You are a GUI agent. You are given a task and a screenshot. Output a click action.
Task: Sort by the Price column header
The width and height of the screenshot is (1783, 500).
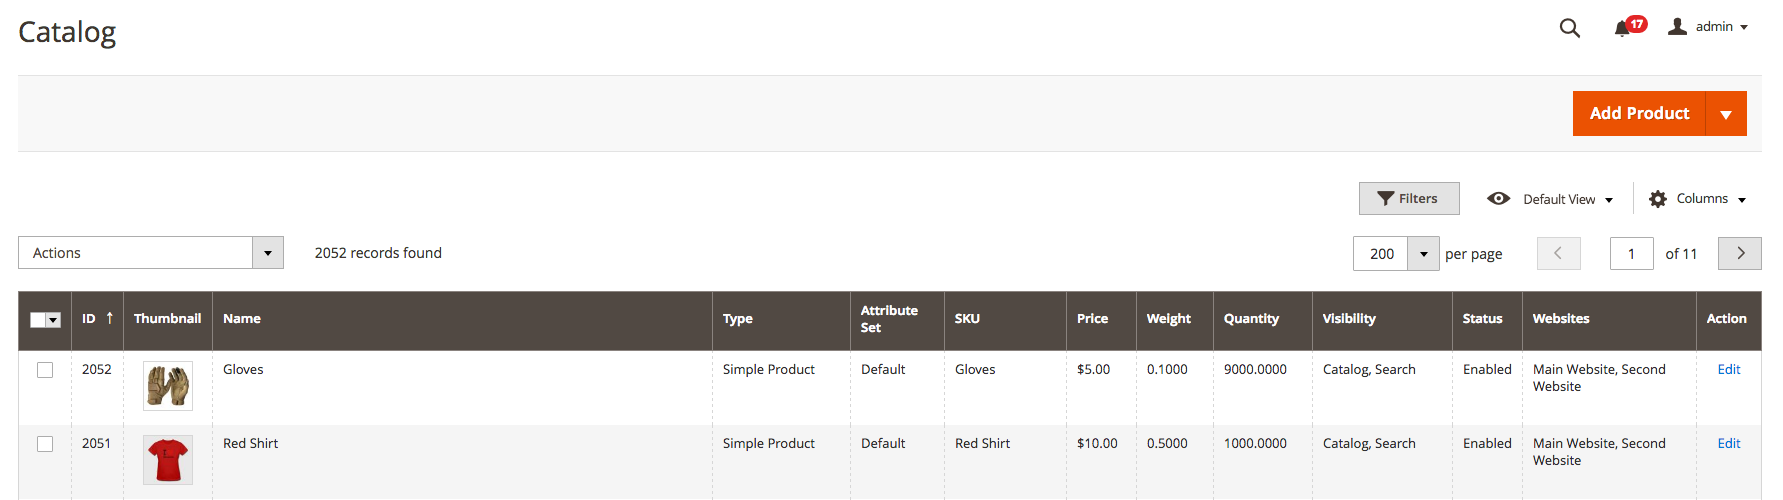tap(1092, 318)
